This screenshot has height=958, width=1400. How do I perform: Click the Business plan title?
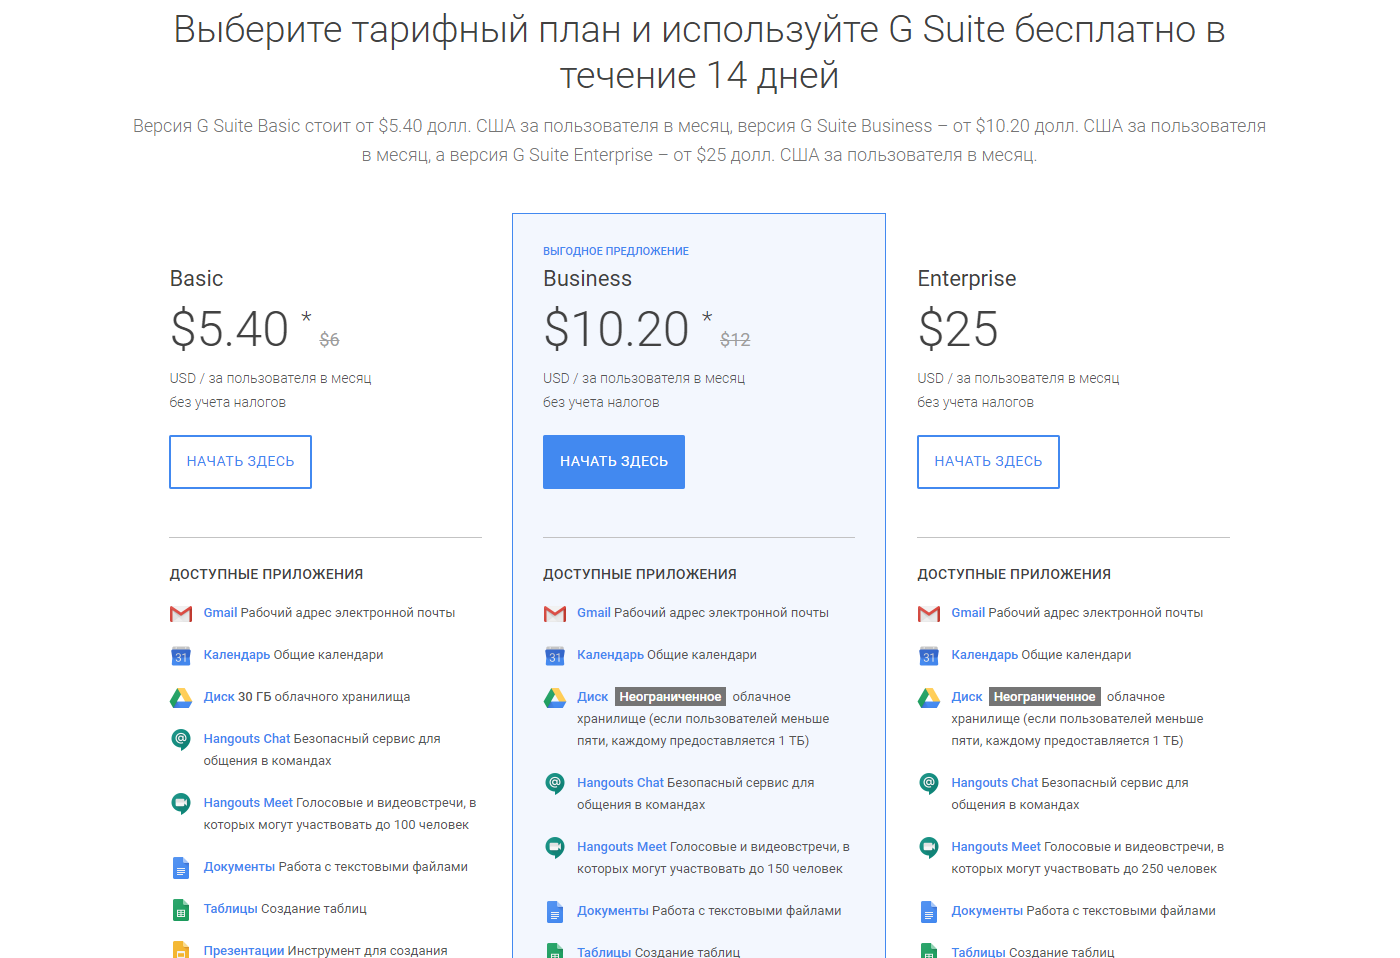tap(588, 279)
